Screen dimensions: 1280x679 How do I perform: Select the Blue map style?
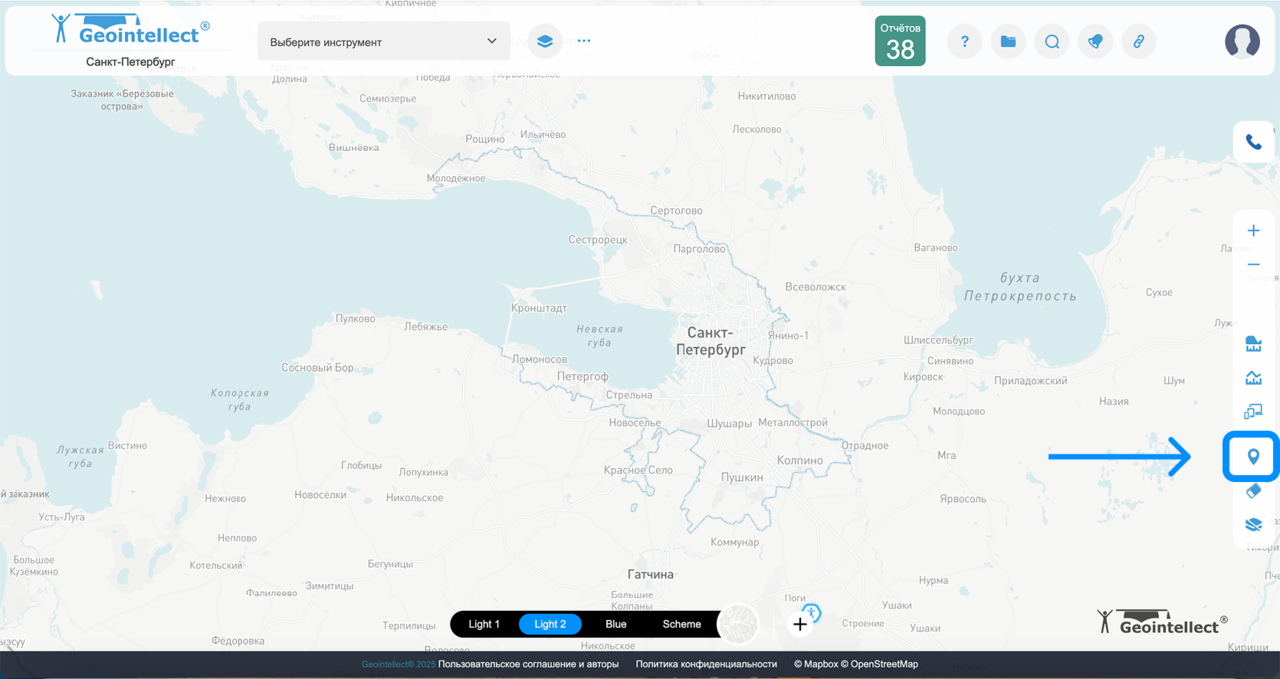(x=616, y=624)
